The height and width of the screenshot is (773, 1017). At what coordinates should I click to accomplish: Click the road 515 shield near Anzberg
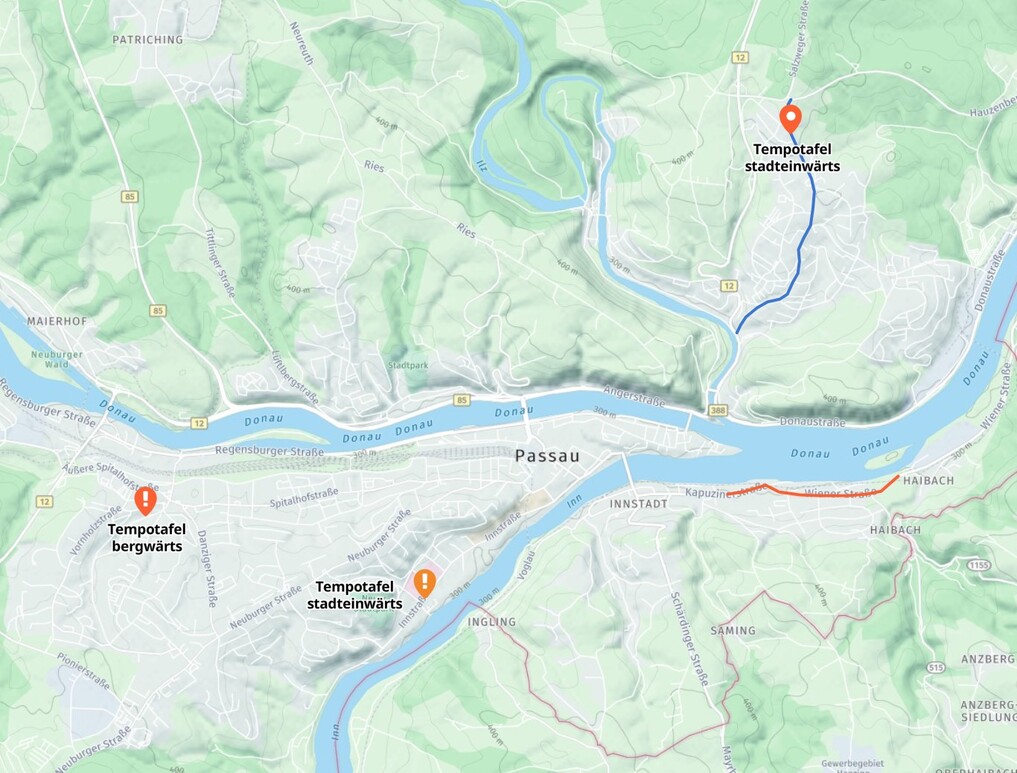936,667
